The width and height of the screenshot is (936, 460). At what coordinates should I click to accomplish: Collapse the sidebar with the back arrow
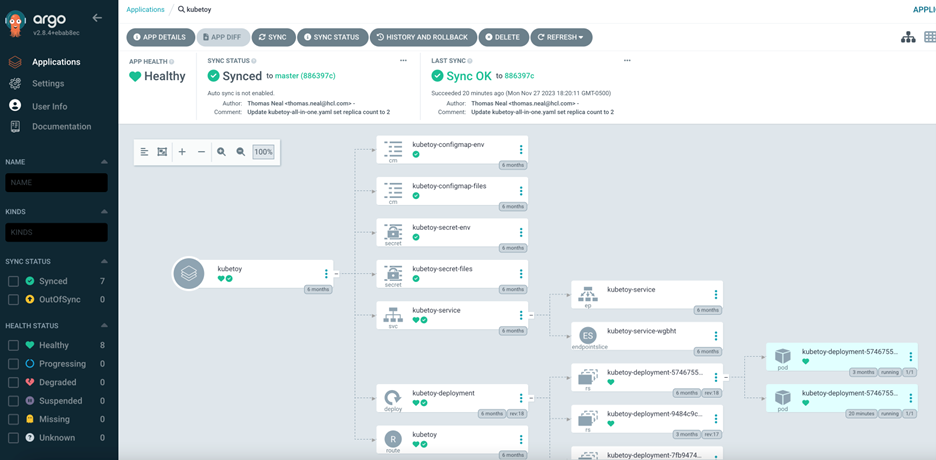[97, 18]
